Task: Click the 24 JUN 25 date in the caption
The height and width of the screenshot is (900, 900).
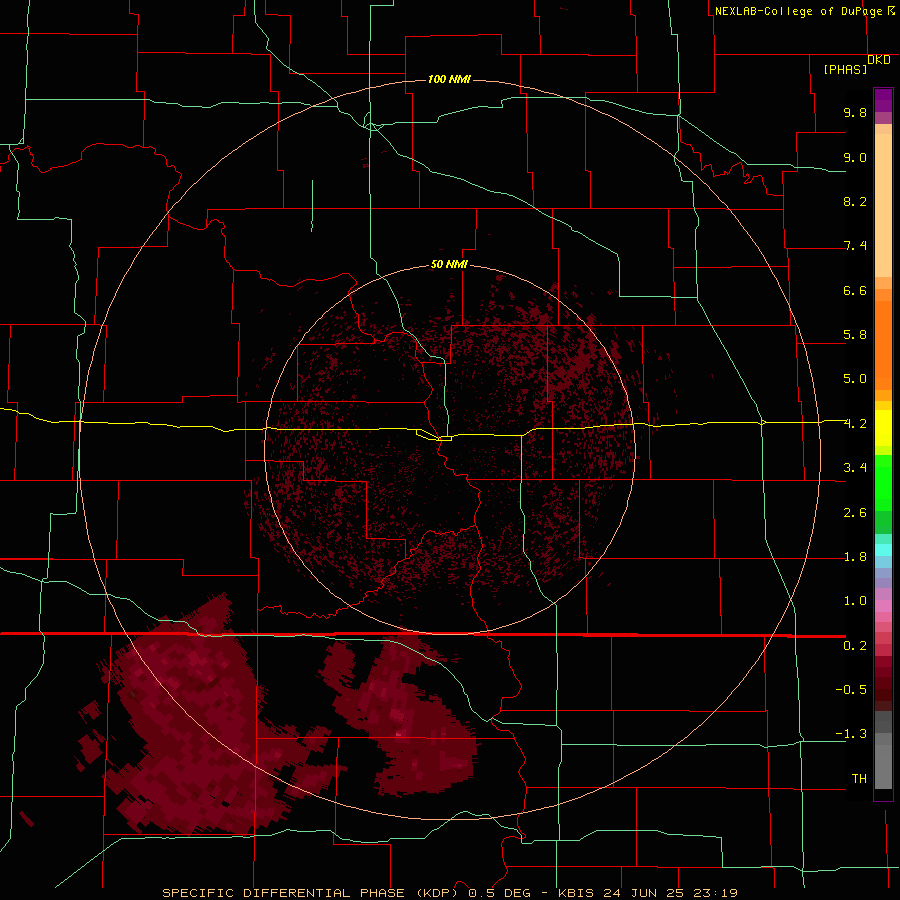Action: pyautogui.click(x=645, y=893)
